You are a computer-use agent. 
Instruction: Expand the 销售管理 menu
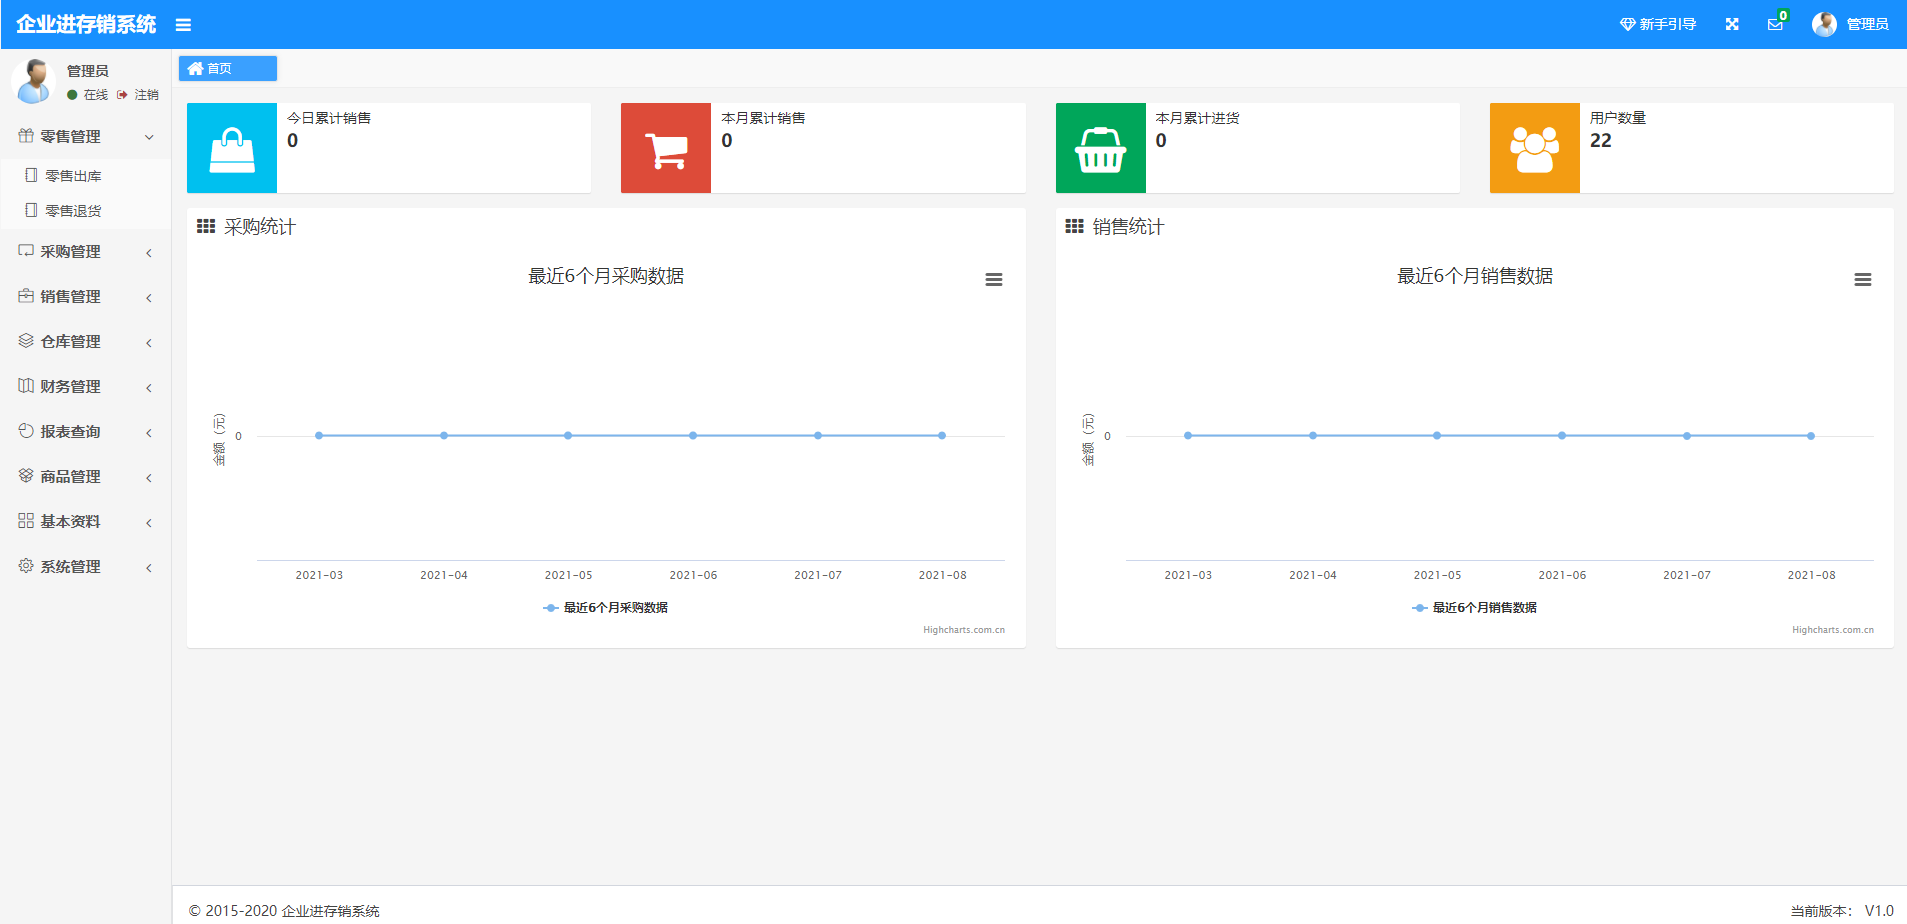[x=86, y=297]
